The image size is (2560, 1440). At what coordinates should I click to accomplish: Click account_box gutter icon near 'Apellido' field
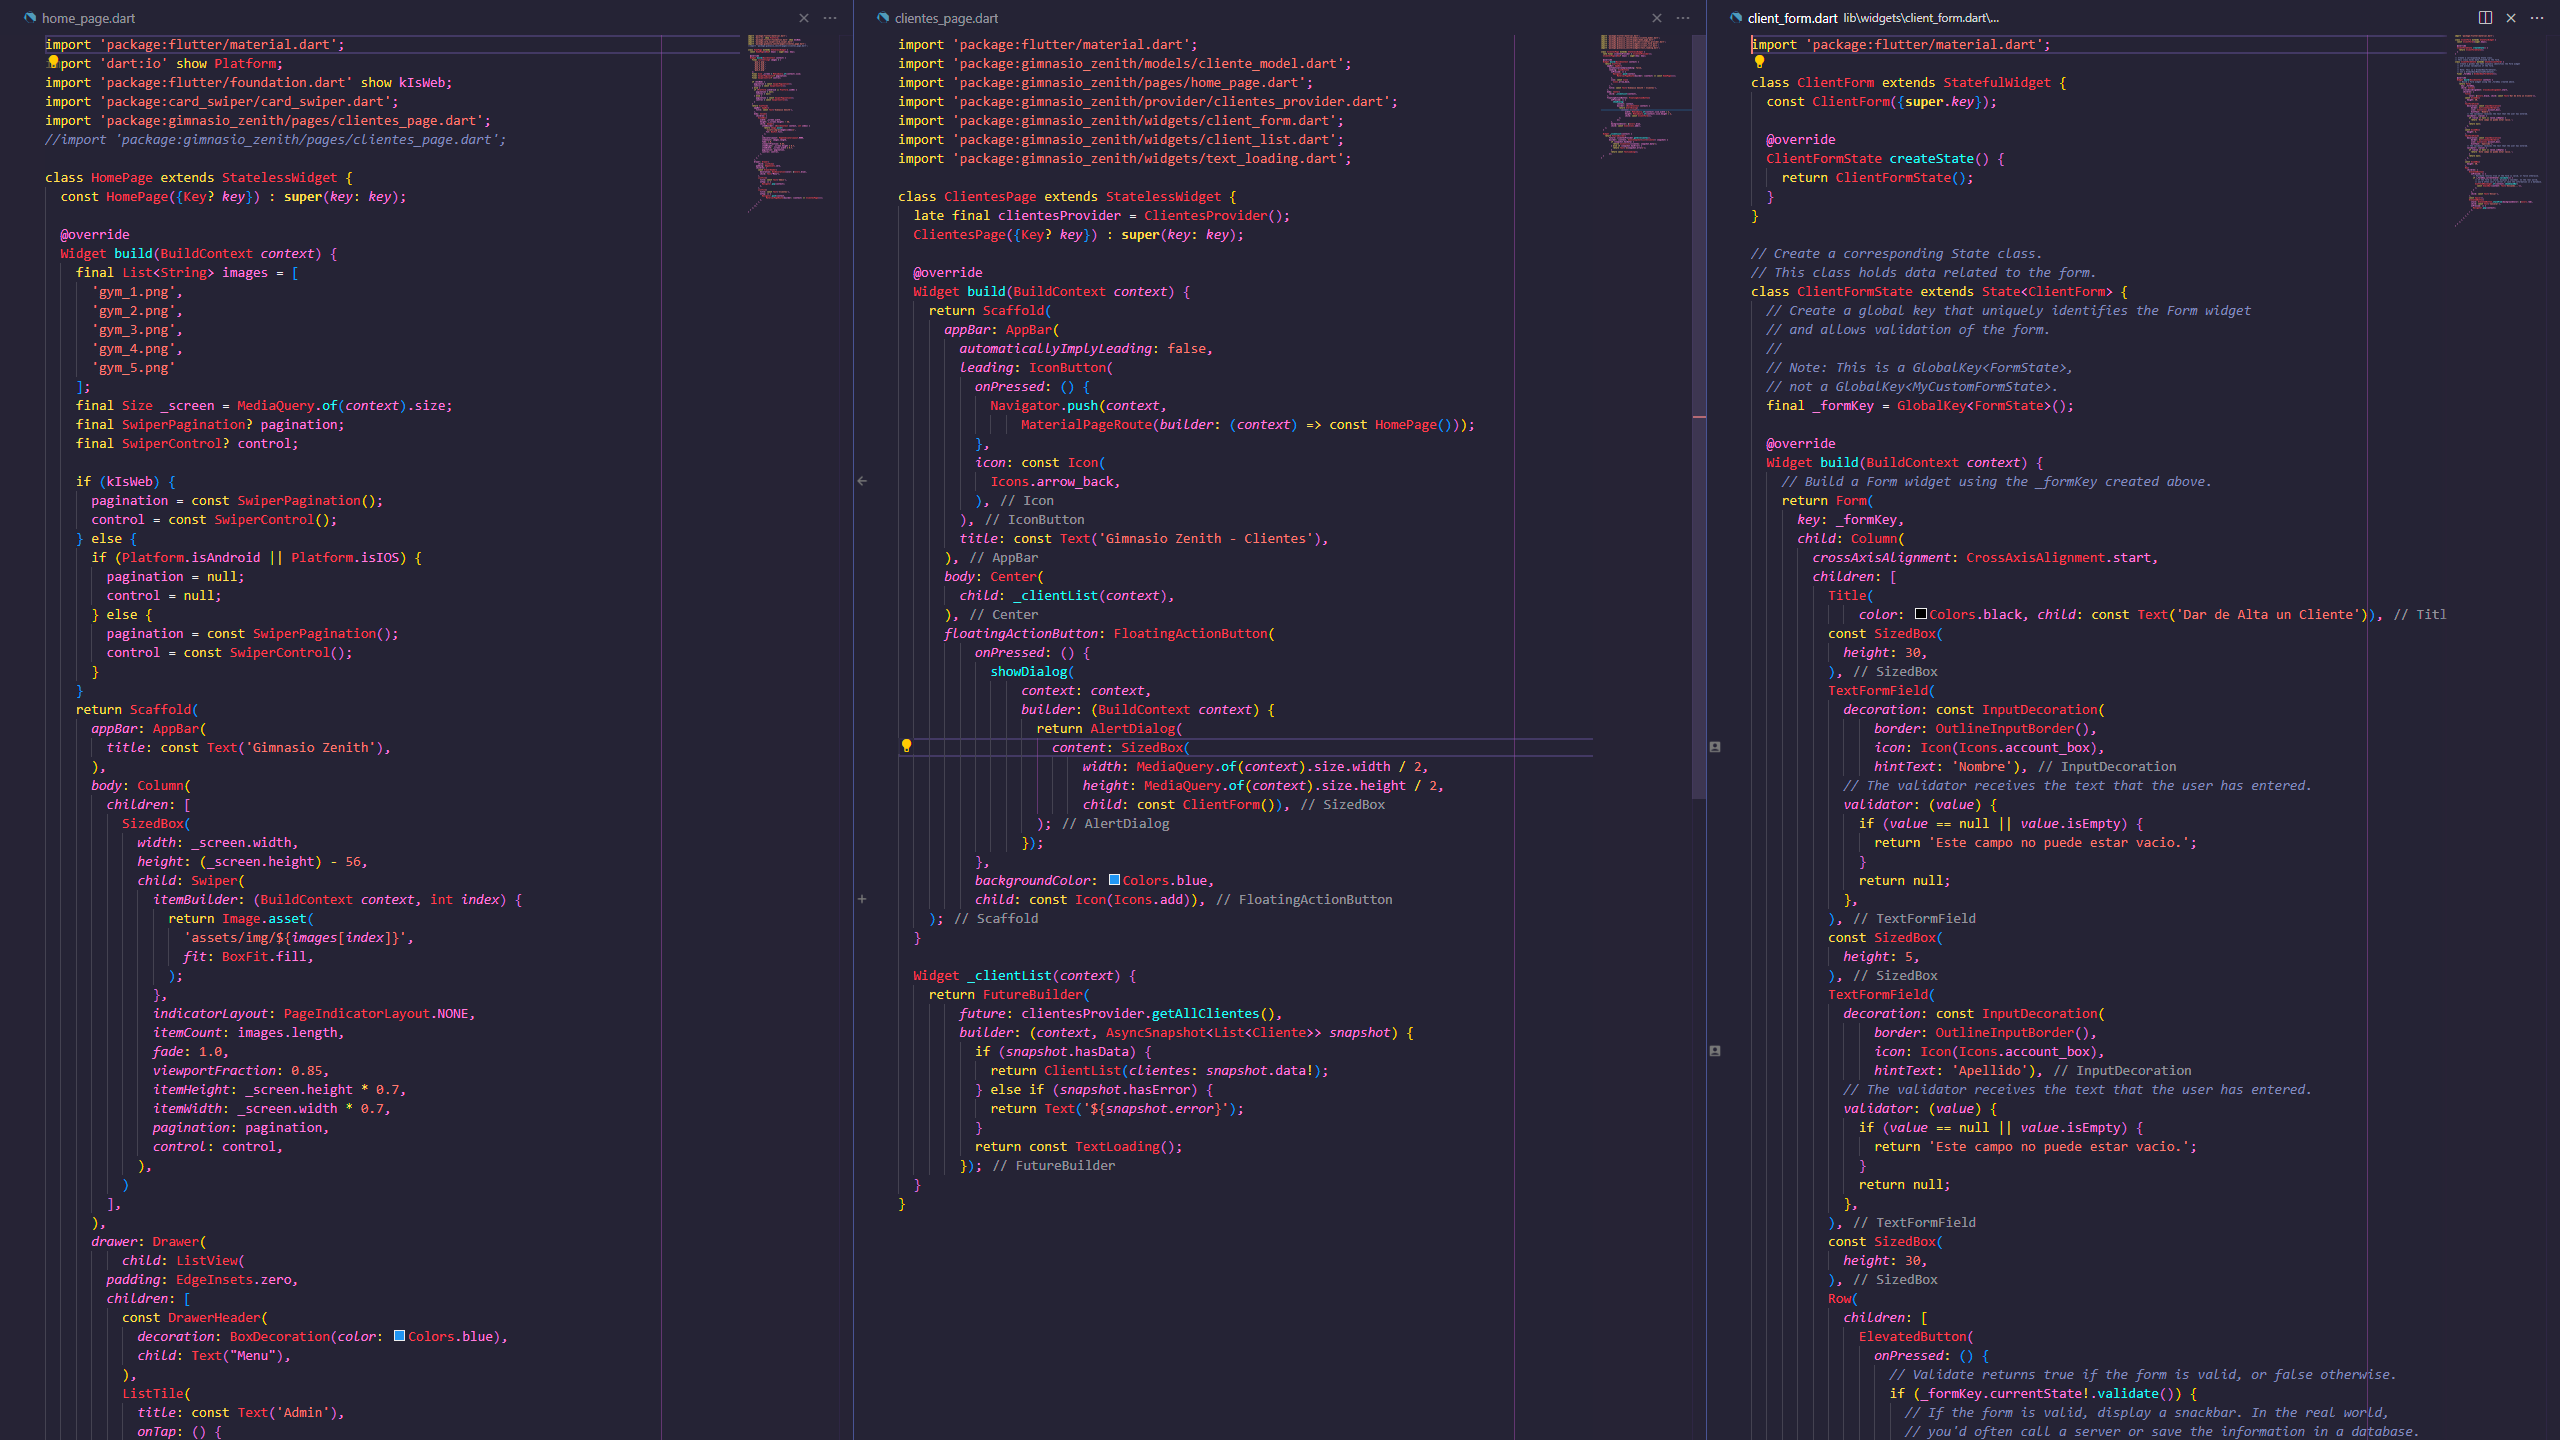click(1715, 1051)
